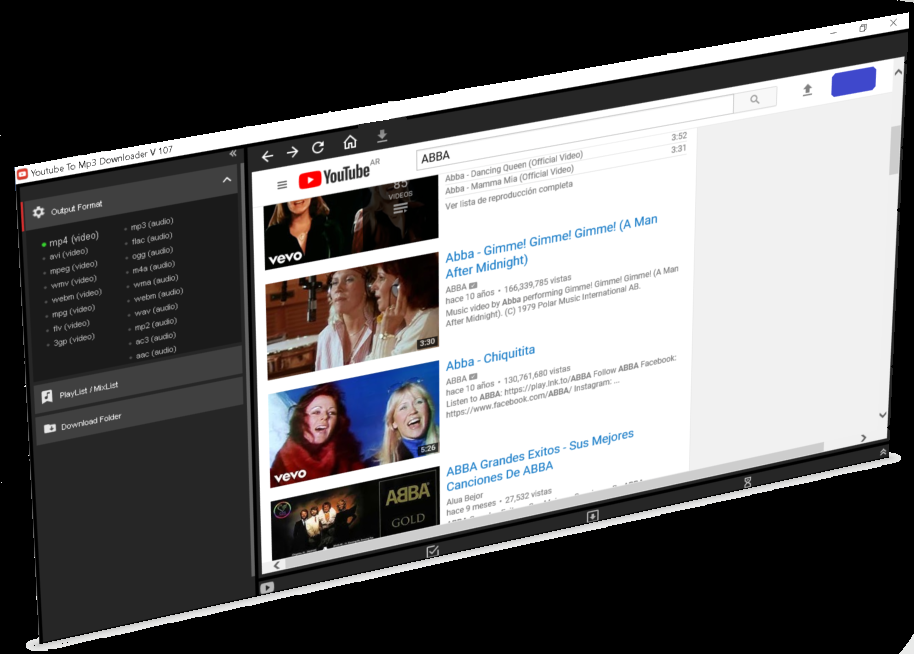Click Abba - Mamma Mia (Official Video) entry
Viewport: 914px width, 654px height.
tap(509, 180)
